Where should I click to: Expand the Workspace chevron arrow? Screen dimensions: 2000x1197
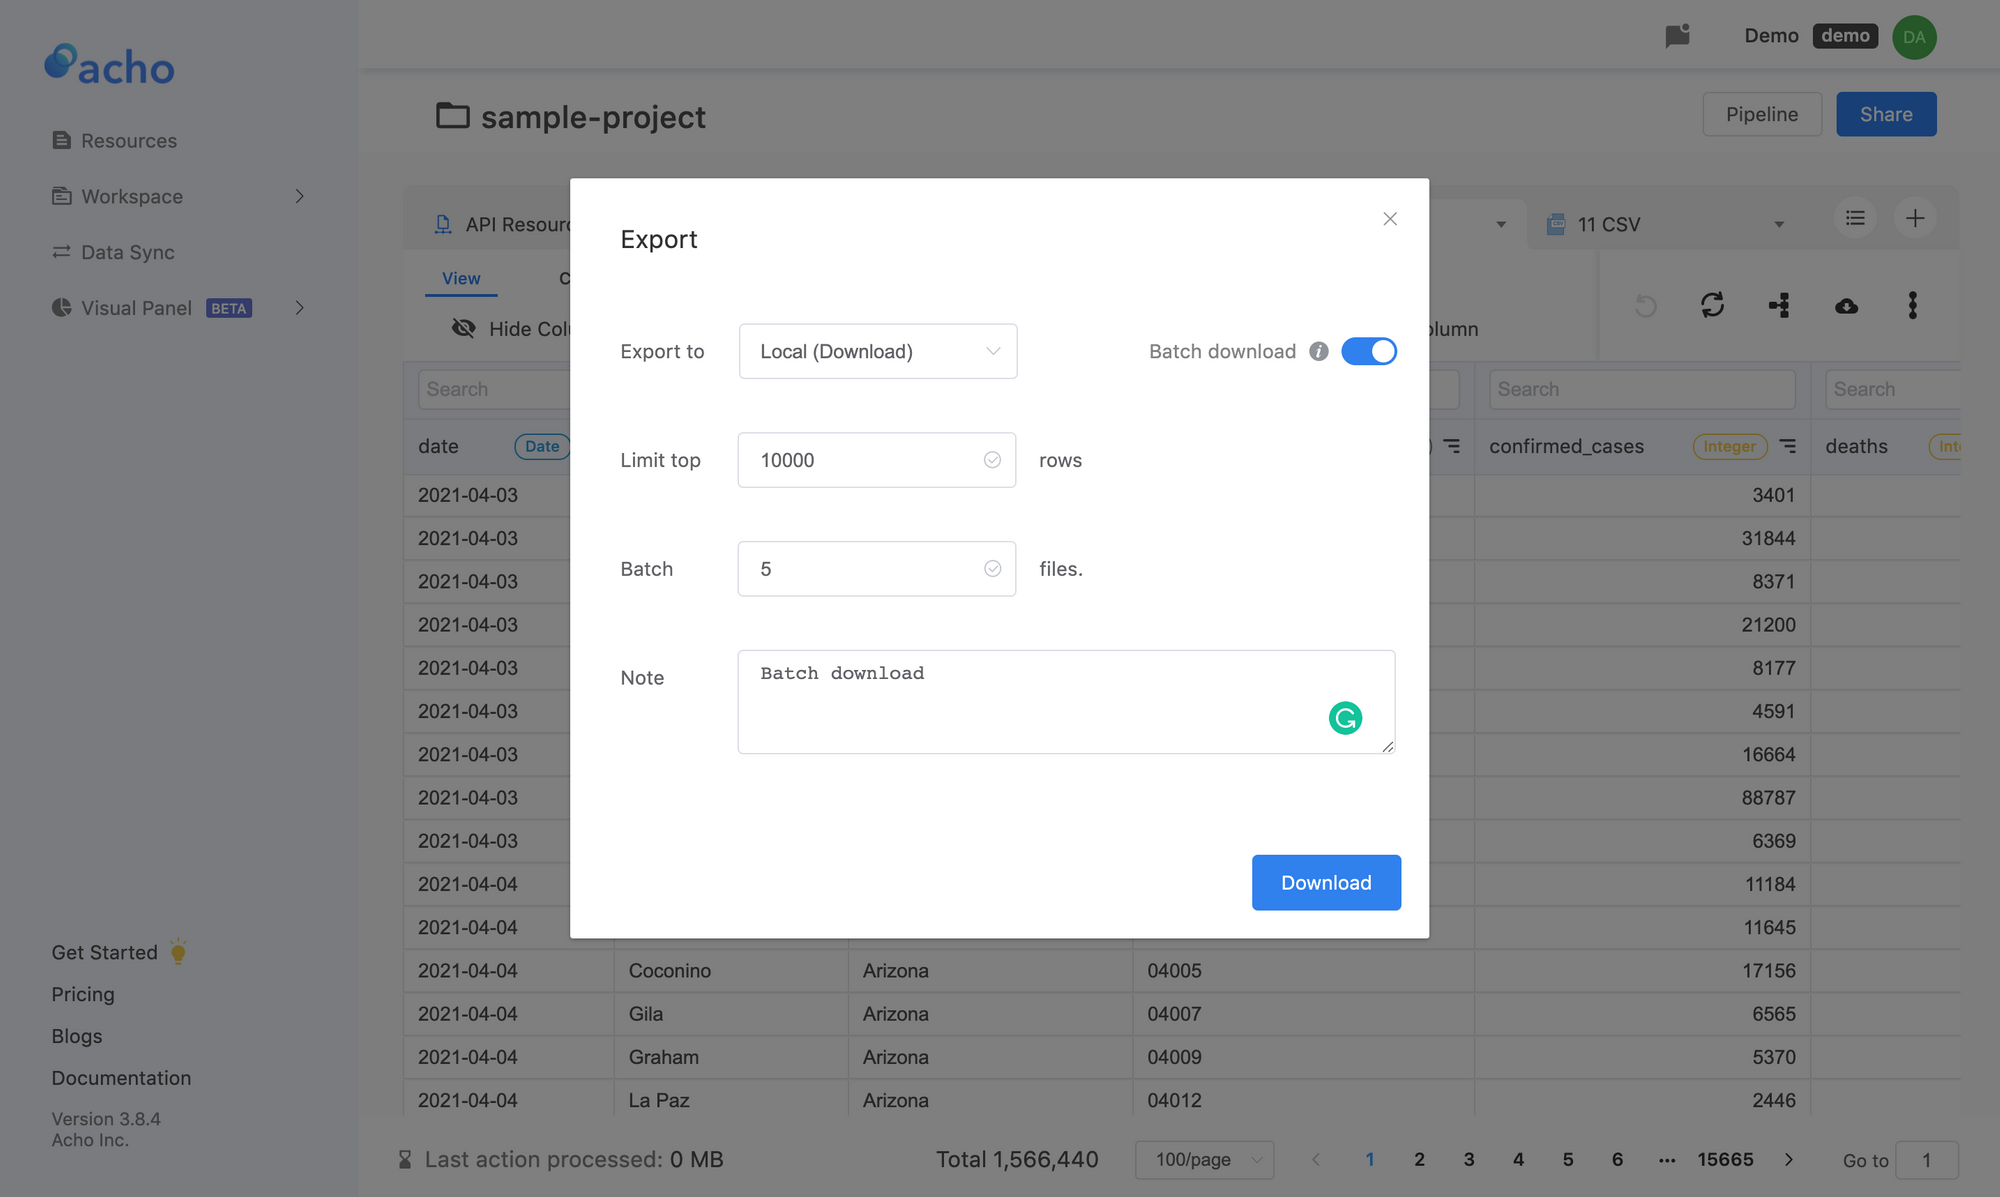pos(299,197)
